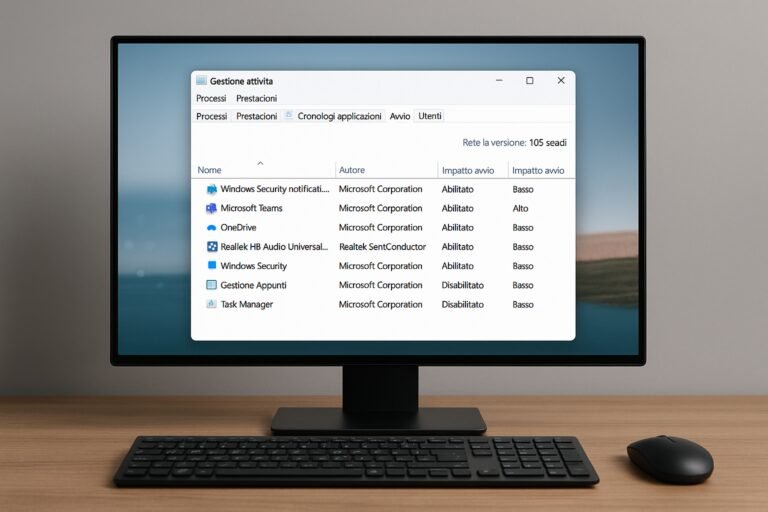Viewport: 768px width, 512px height.
Task: Select the Gestione Appunti icon
Action: coord(211,285)
